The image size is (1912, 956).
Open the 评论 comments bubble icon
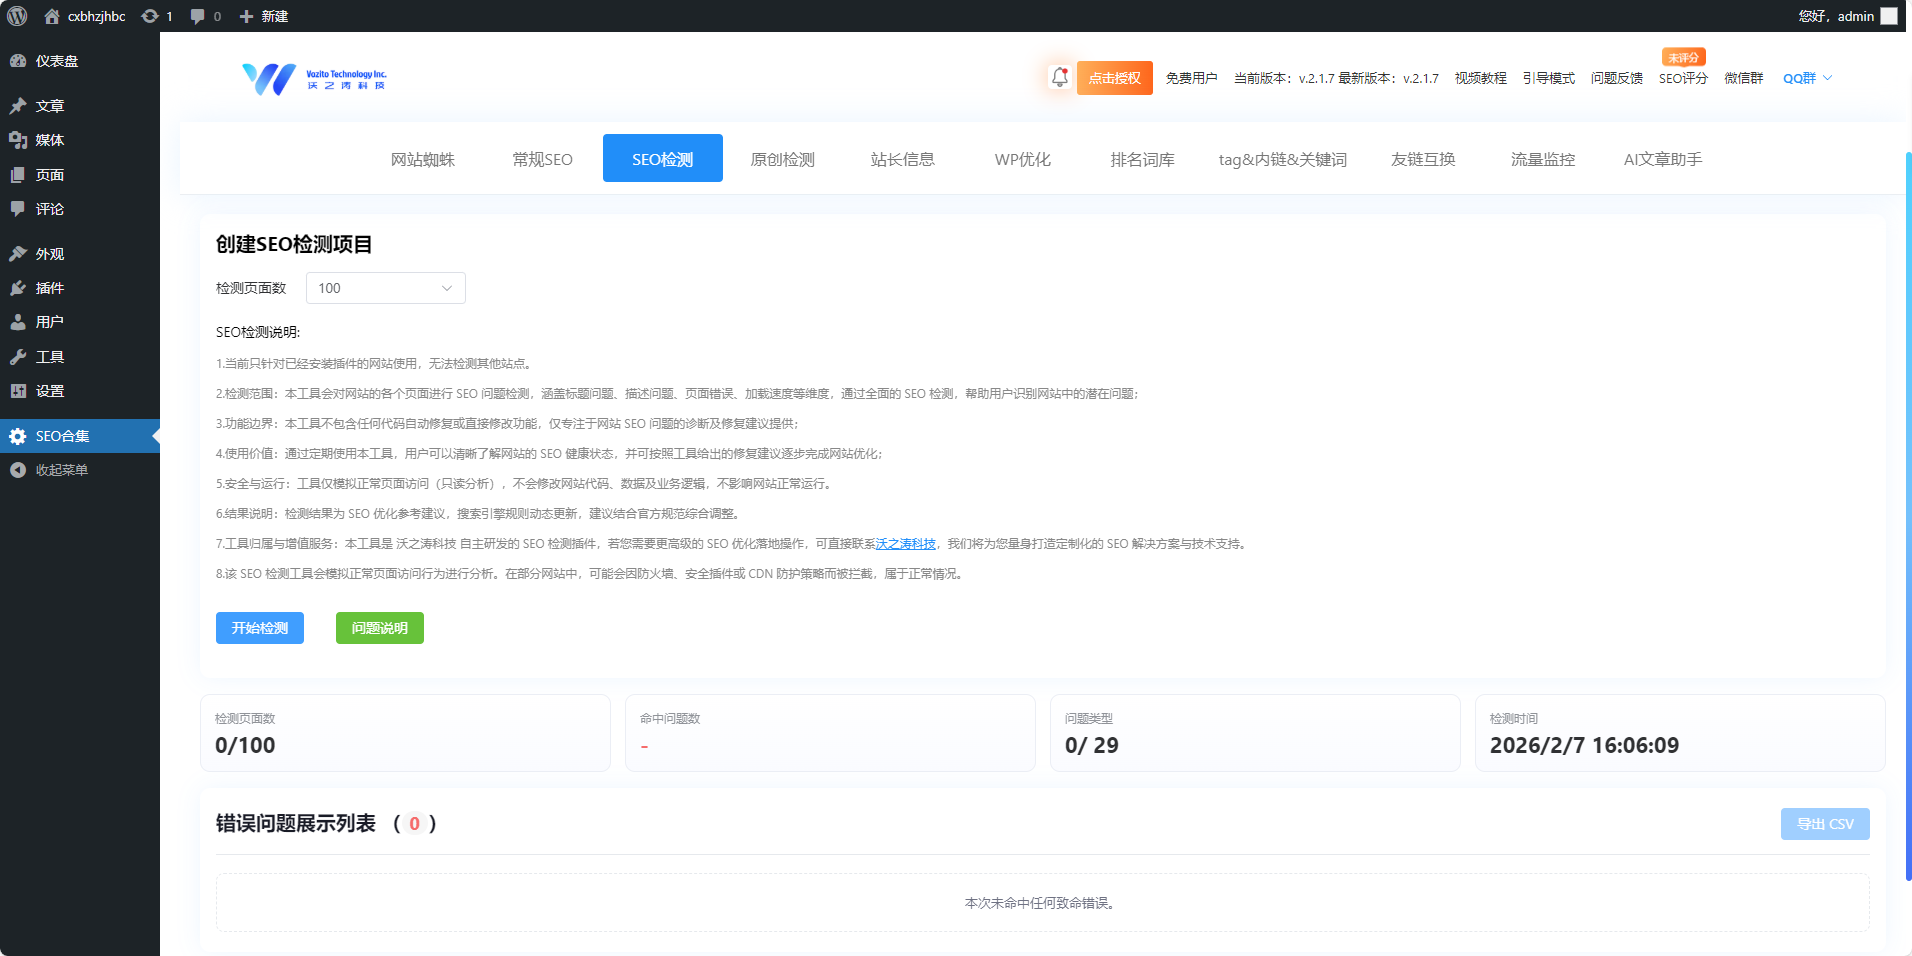tap(17, 209)
